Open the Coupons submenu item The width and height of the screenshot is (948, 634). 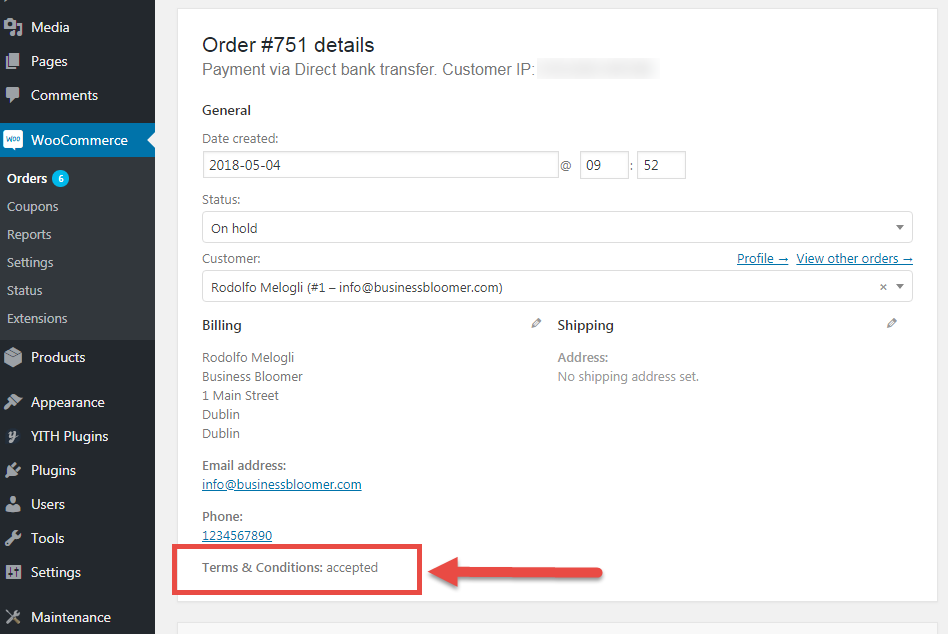33,207
